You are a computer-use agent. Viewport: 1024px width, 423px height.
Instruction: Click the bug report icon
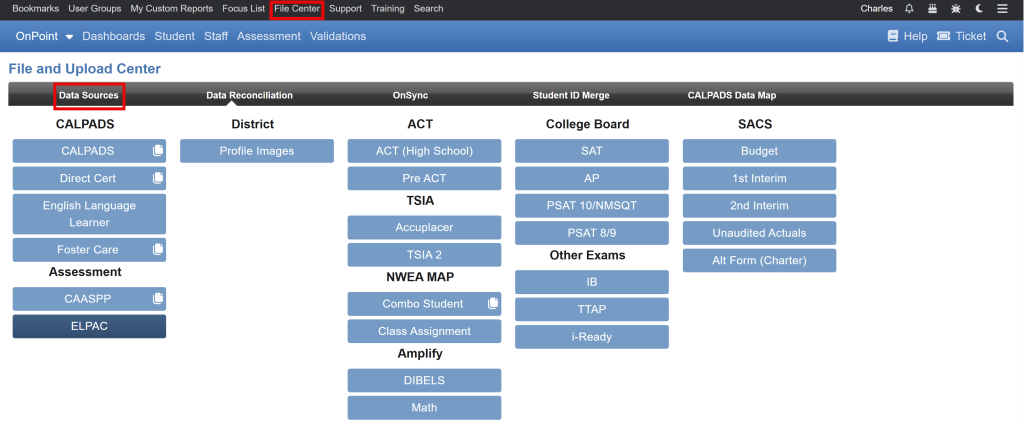pos(955,8)
